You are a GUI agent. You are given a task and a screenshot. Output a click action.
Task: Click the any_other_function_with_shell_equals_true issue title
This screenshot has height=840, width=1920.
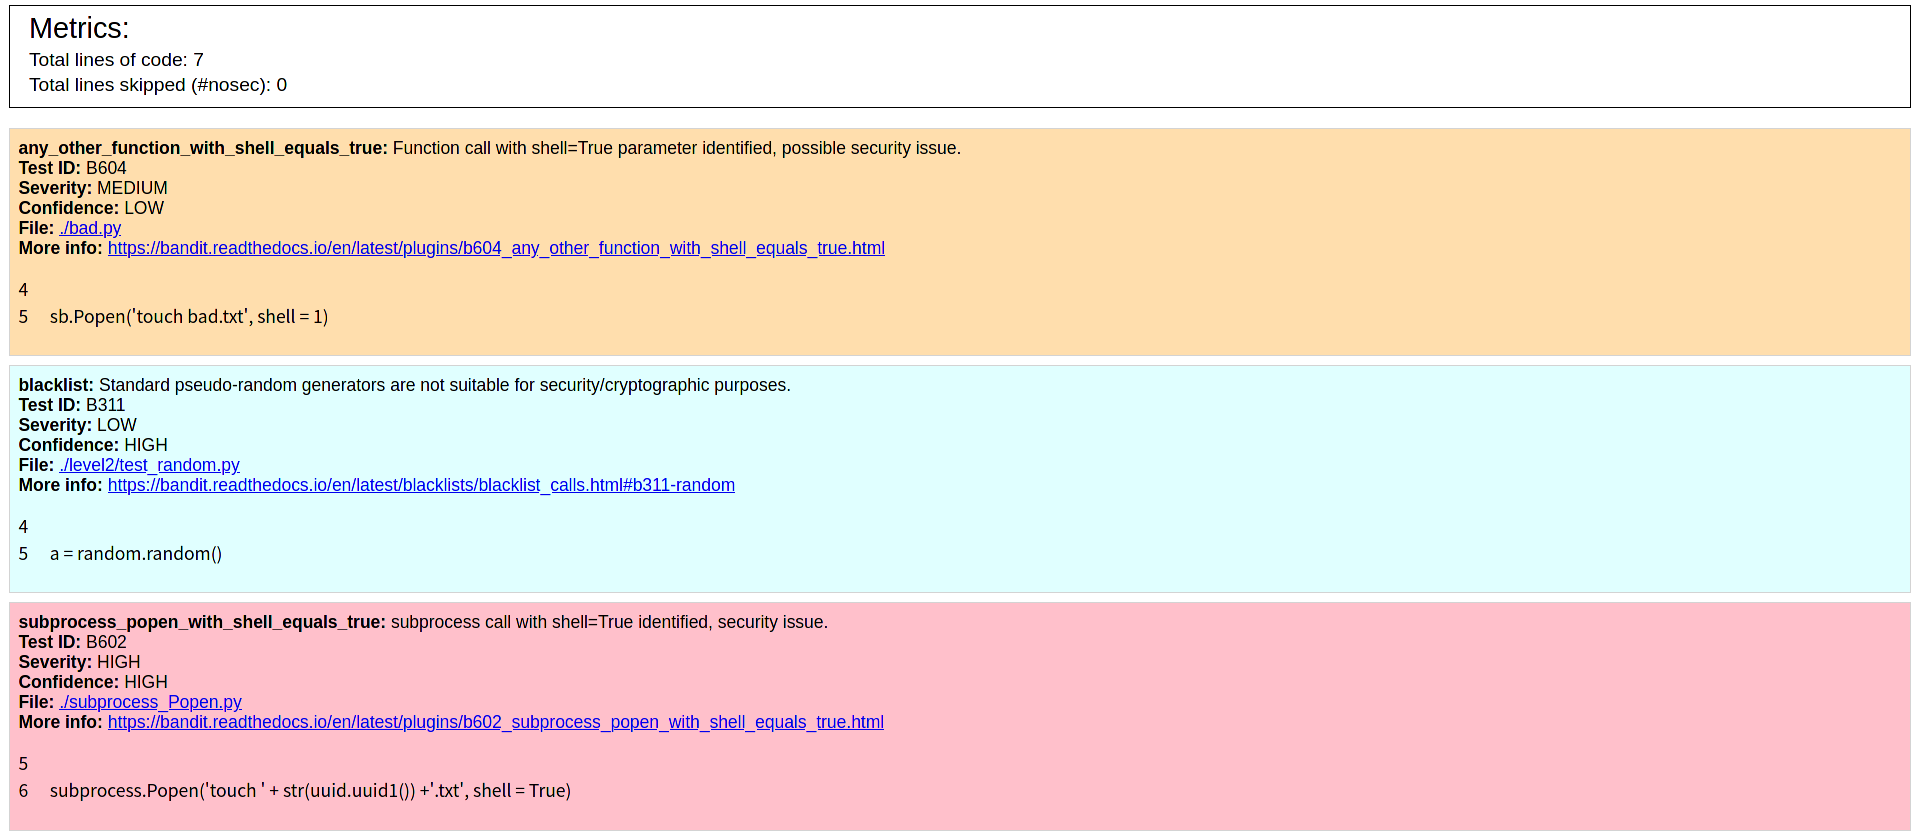[x=202, y=148]
